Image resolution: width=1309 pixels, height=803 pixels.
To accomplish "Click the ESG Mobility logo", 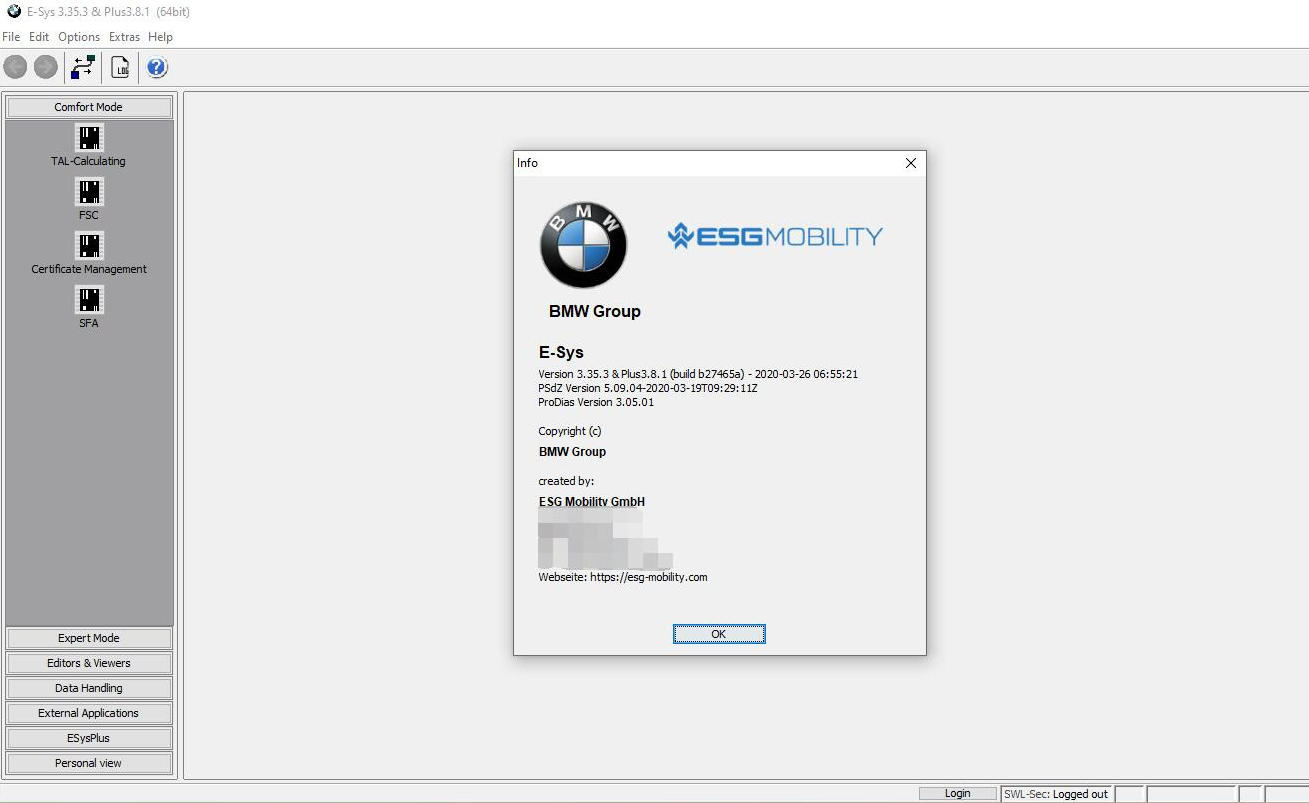I will coord(776,236).
